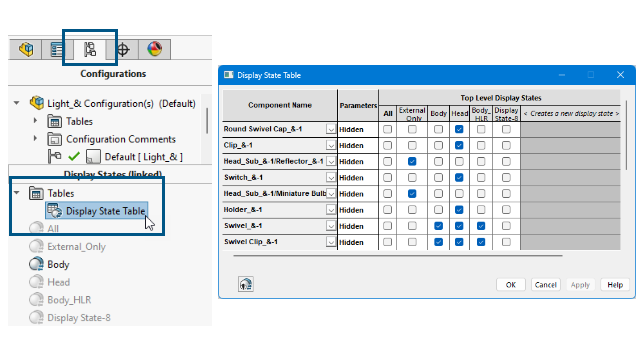This screenshot has width=640, height=360.
Task: Select the ConfigurationManager tab icon
Action: click(90, 49)
